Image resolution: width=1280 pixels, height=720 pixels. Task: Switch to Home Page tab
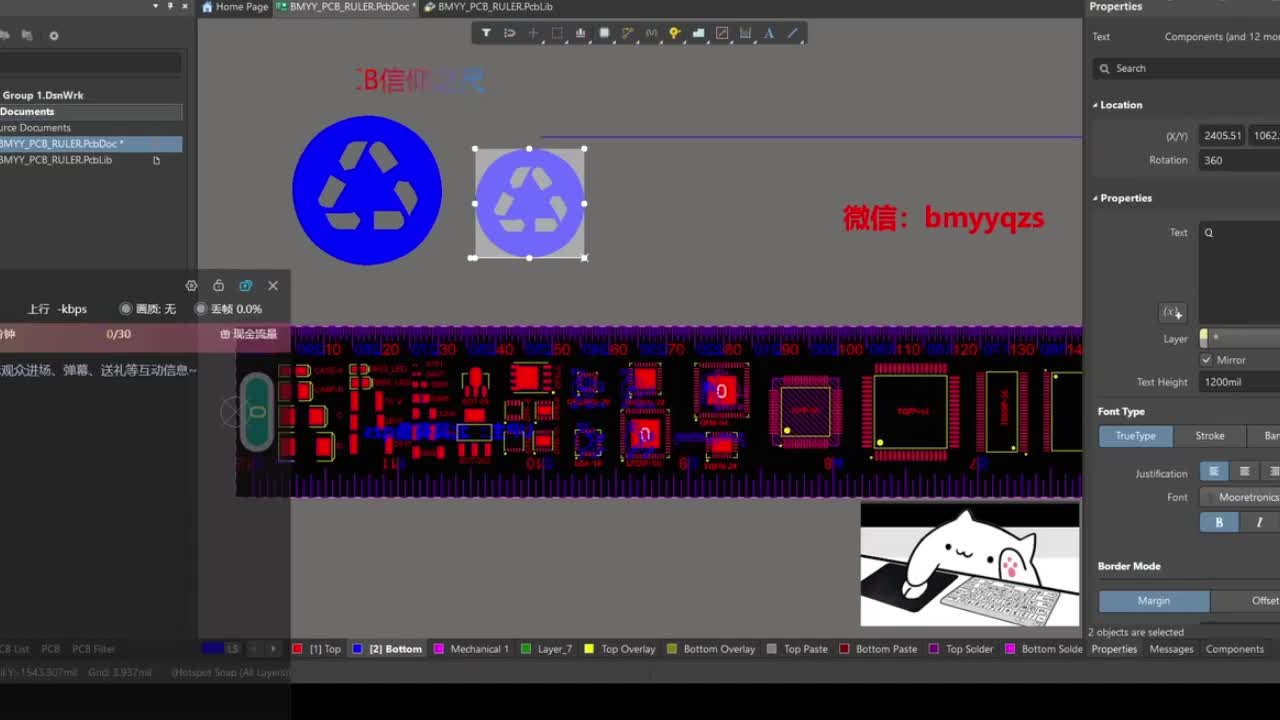[236, 6]
